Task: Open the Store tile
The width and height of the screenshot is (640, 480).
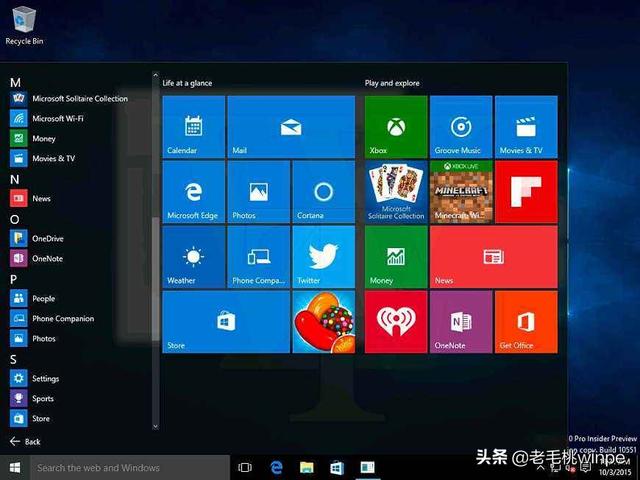Action: pos(226,322)
